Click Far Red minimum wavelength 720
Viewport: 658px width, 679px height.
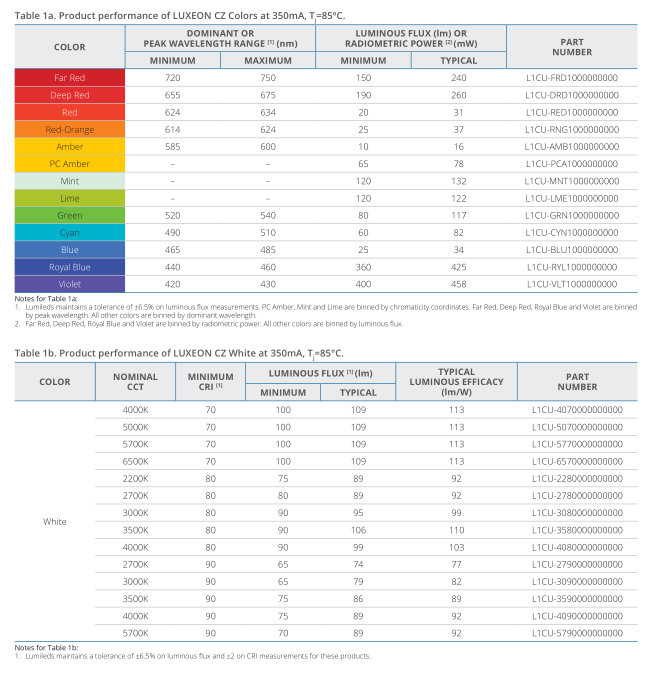click(173, 78)
